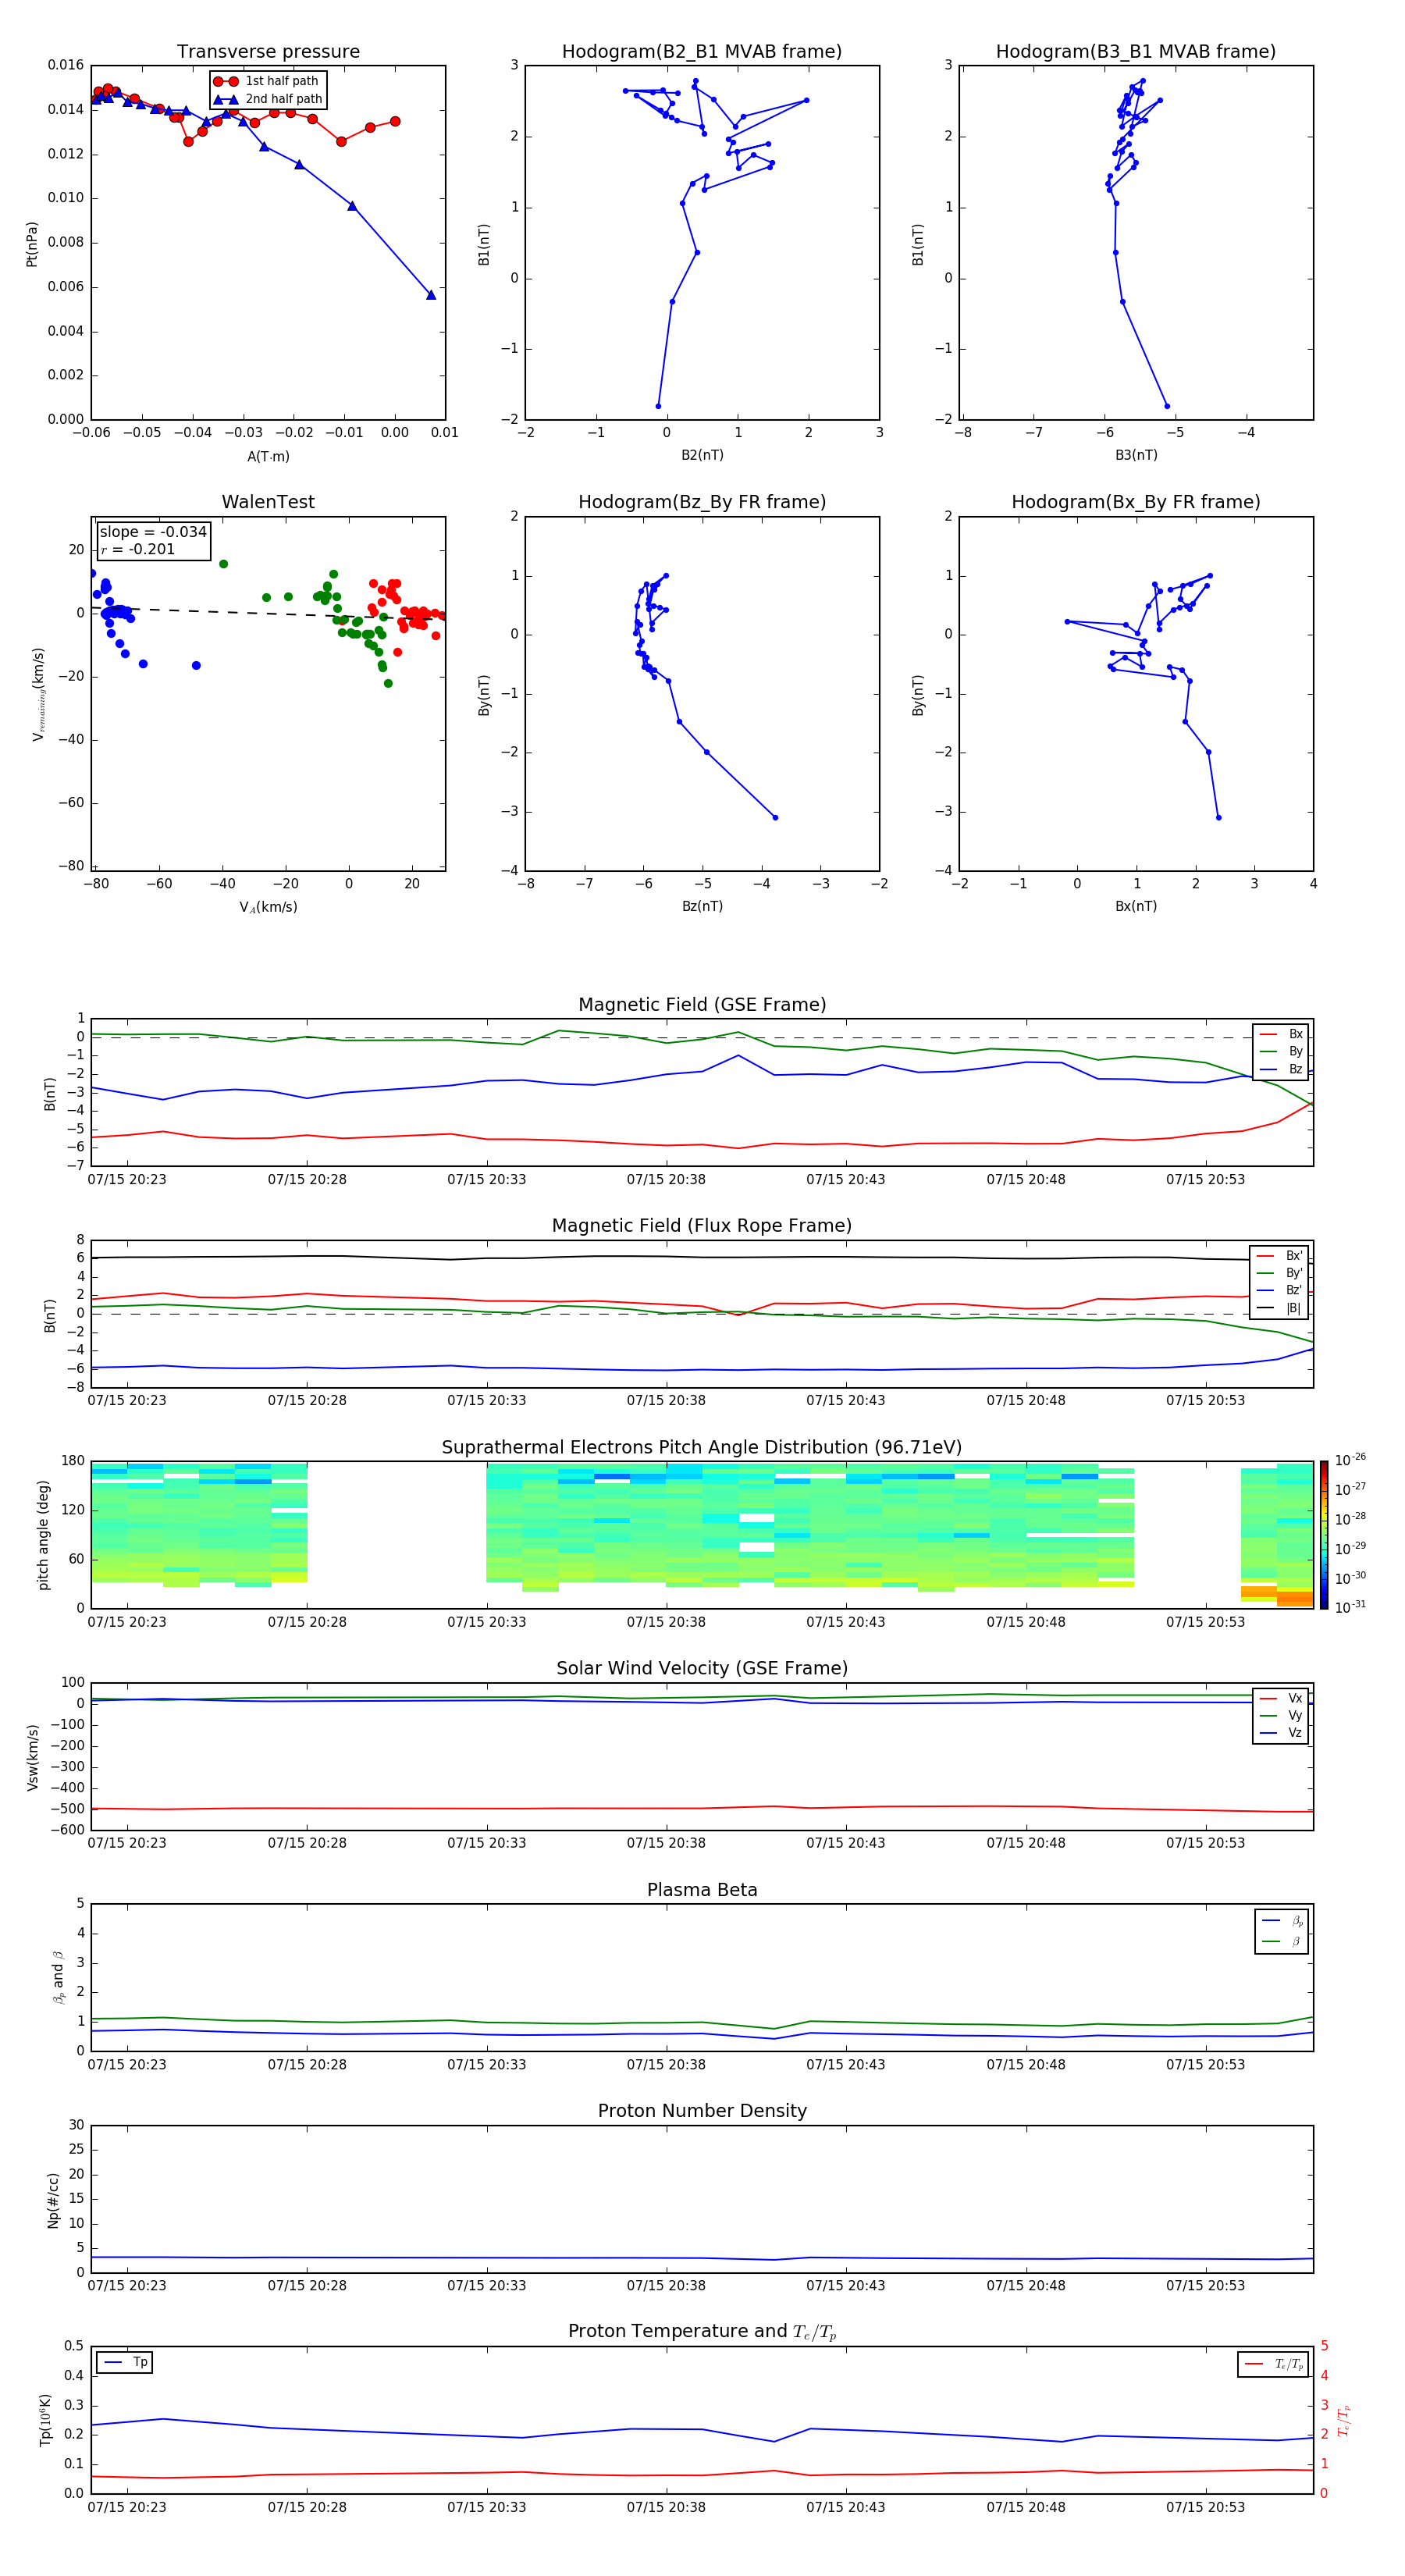Viewport: 1405px width, 2576px height.
Task: Select the "2nd half path" legend entry
Action: [268, 99]
